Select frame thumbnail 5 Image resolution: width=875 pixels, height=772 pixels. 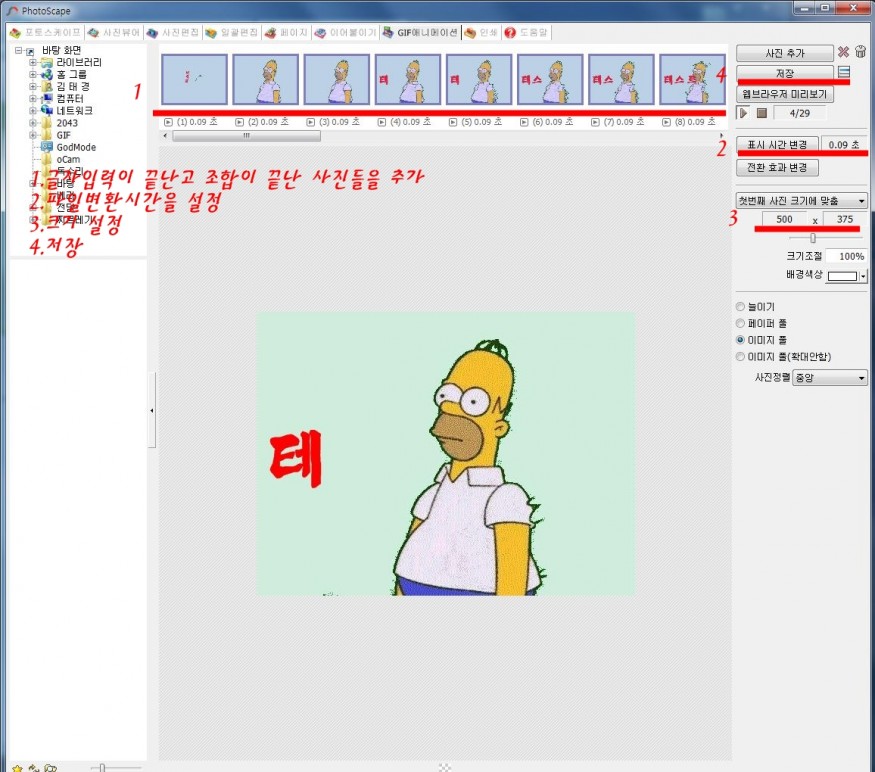479,79
